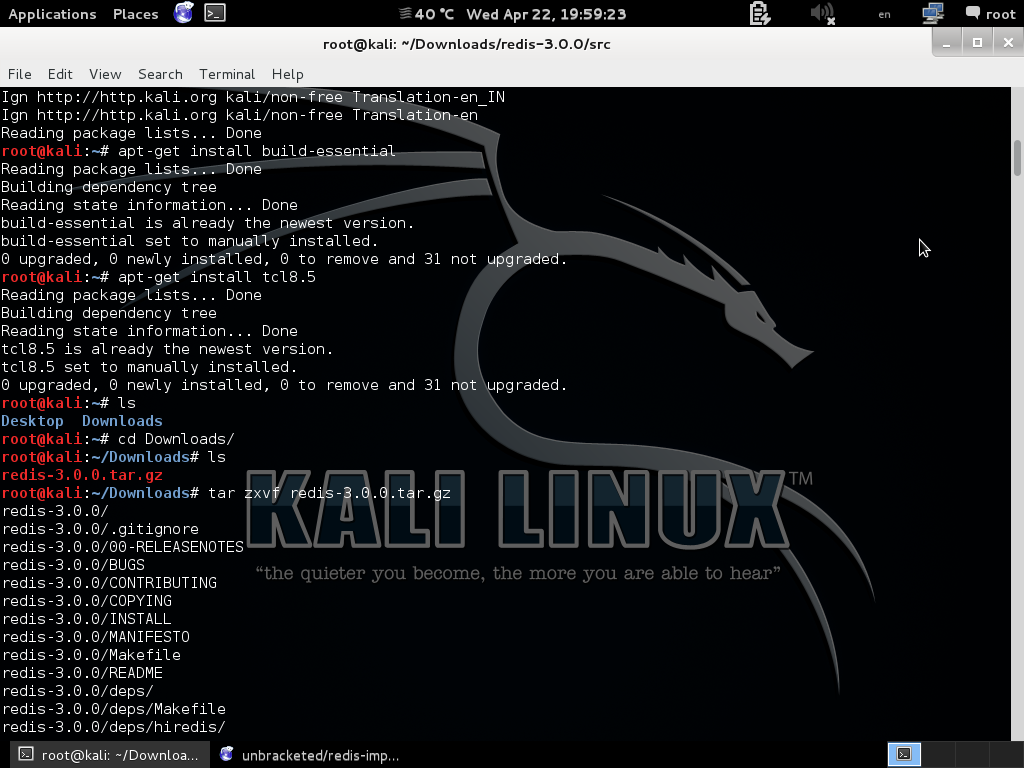Open the root user menu

point(1001,14)
